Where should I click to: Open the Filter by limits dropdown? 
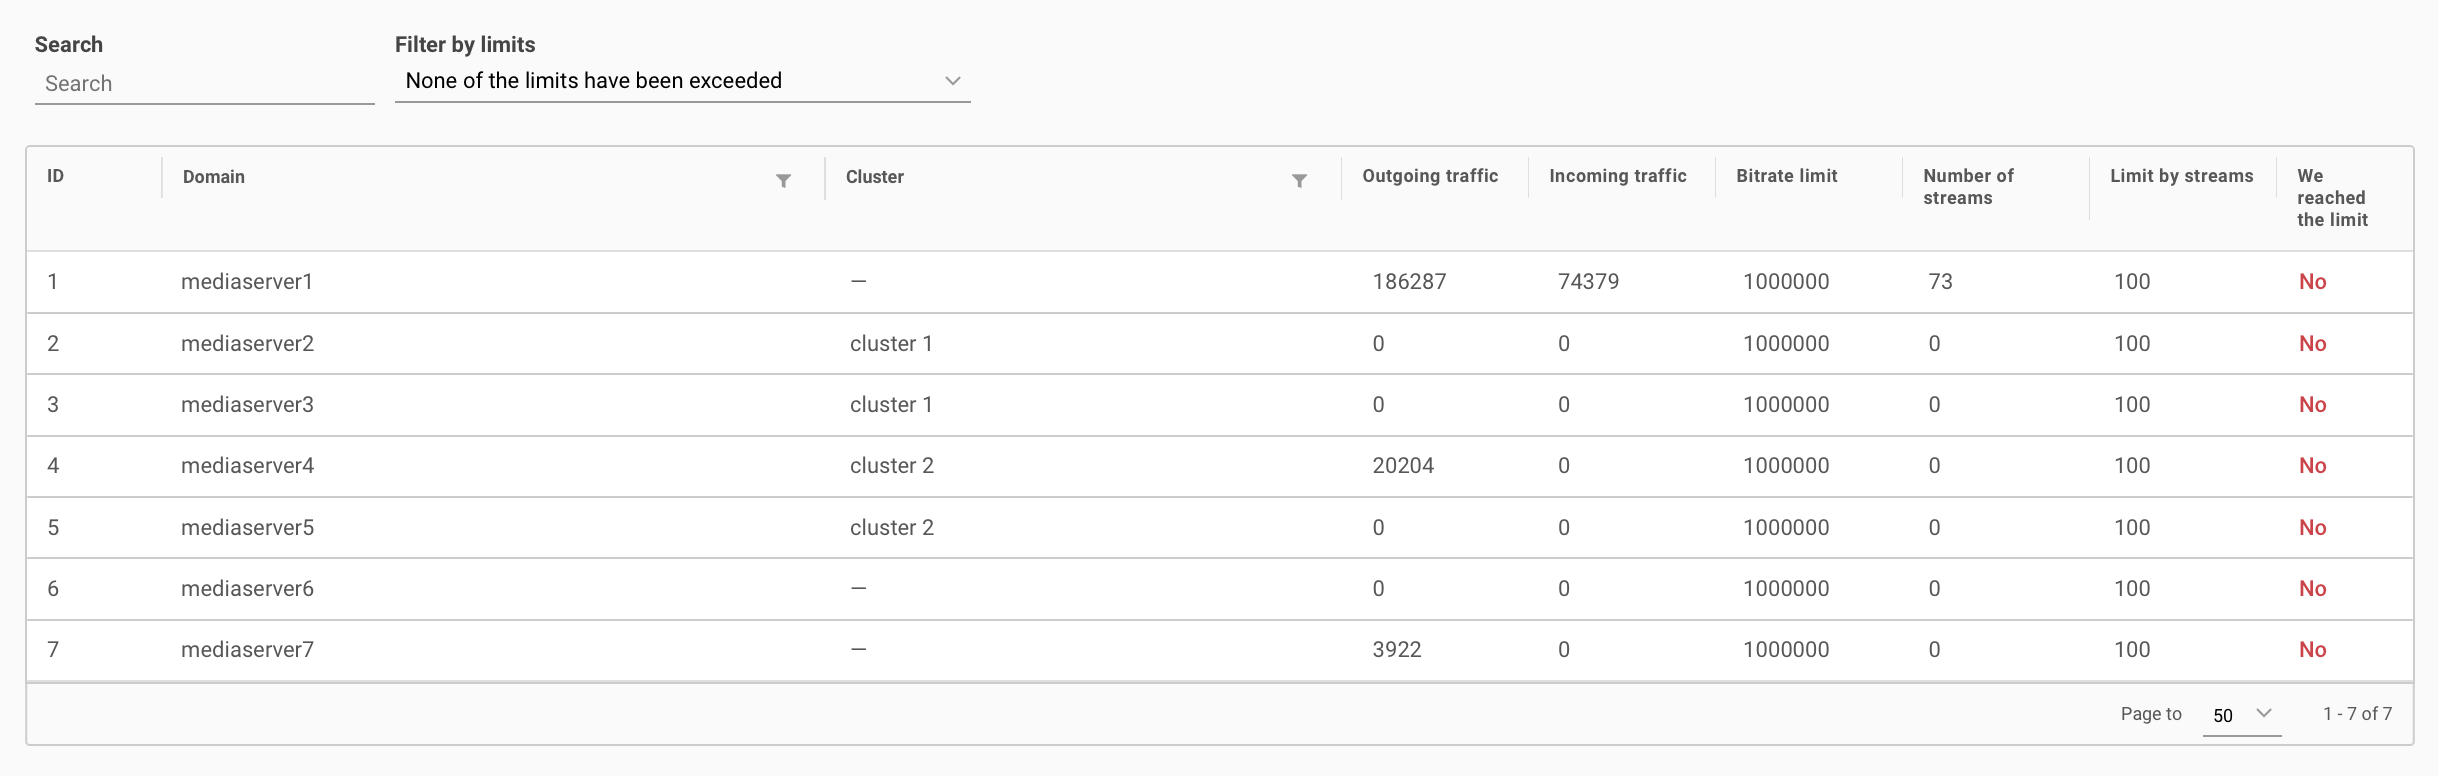pos(680,81)
